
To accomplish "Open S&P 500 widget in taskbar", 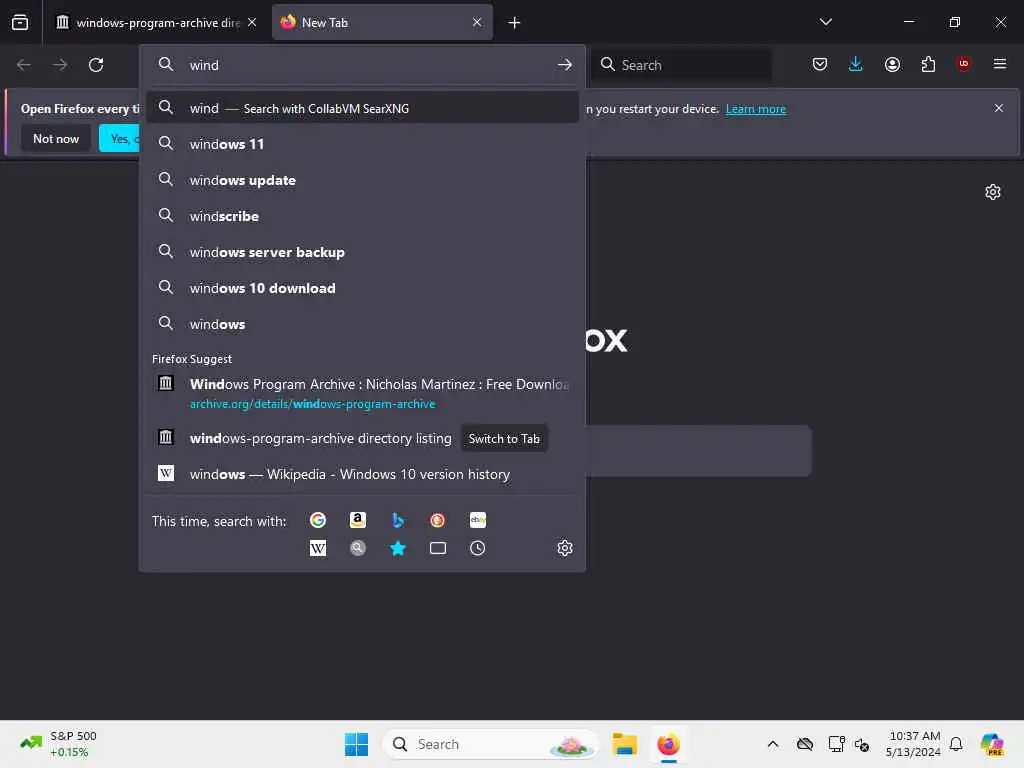I will 57,744.
